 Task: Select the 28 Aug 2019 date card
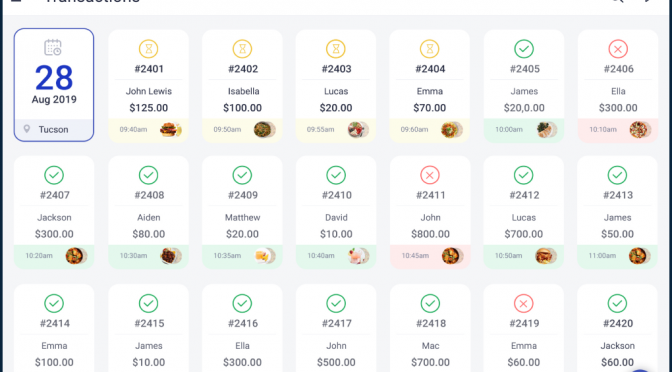coord(54,85)
